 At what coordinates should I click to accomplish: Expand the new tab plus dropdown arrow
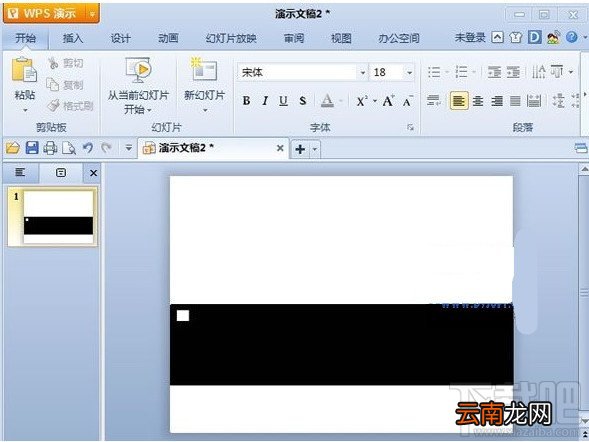coord(315,149)
